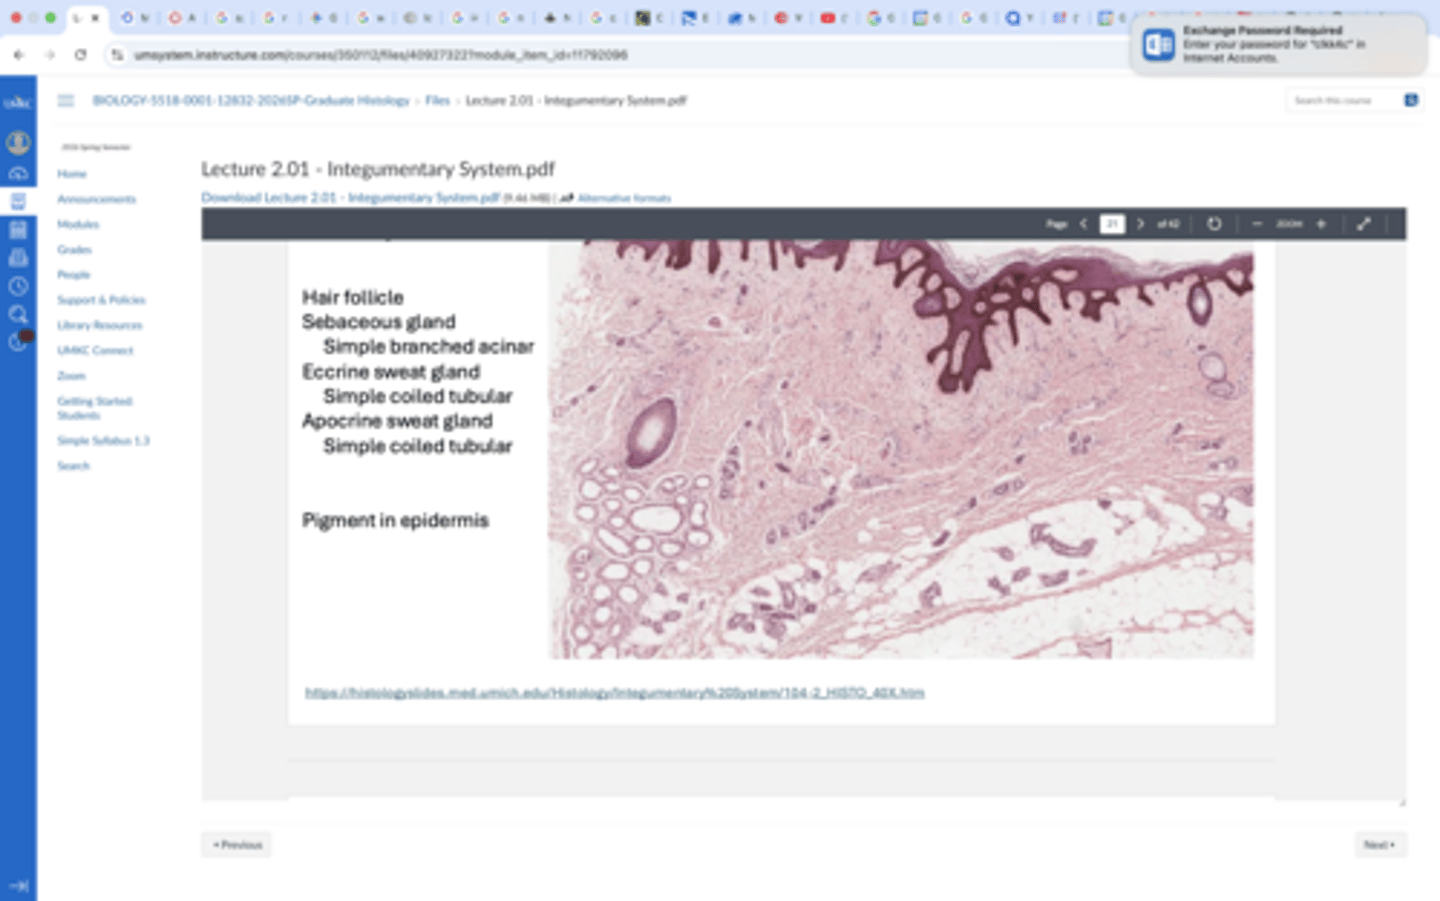Go to previous page in the PDF viewer

tap(1084, 224)
